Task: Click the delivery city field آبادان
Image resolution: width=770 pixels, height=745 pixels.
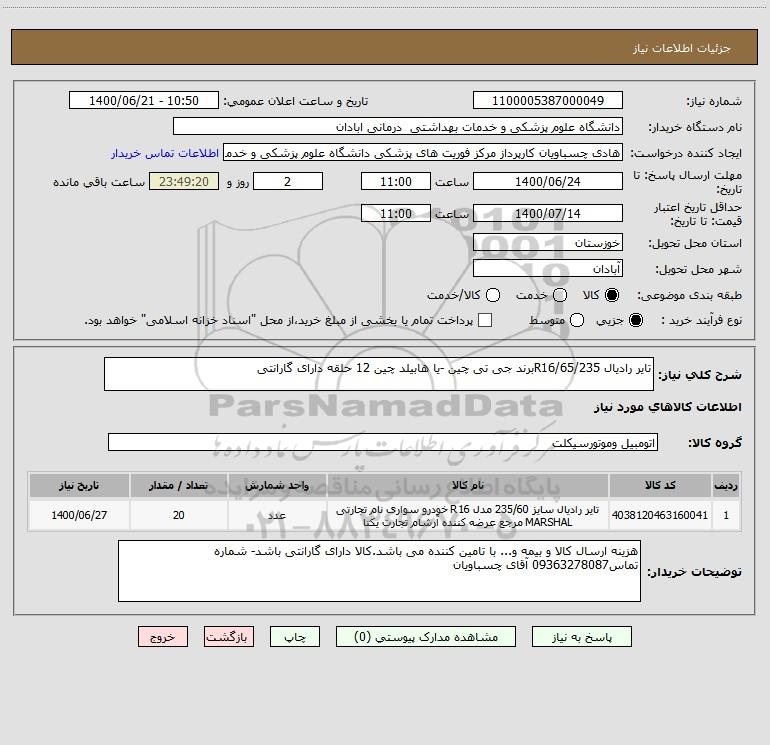Action: click(548, 268)
